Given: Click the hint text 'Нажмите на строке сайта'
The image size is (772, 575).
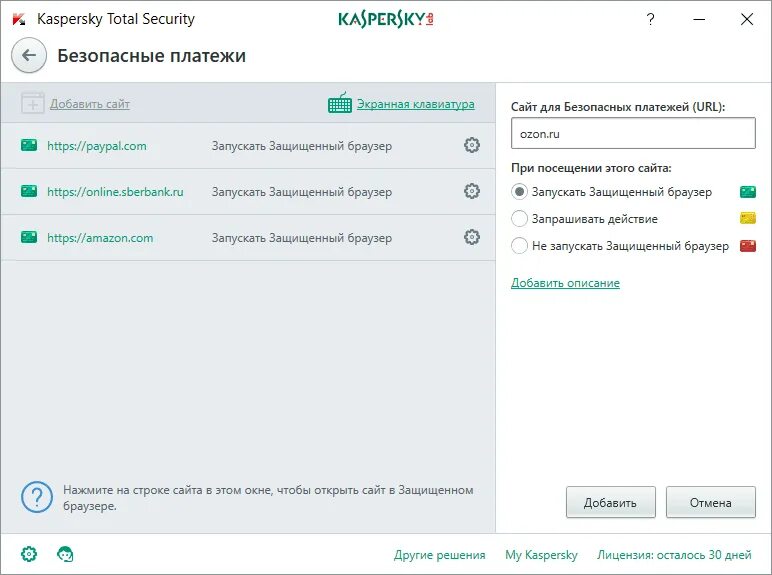Looking at the screenshot, I should click(x=132, y=490).
